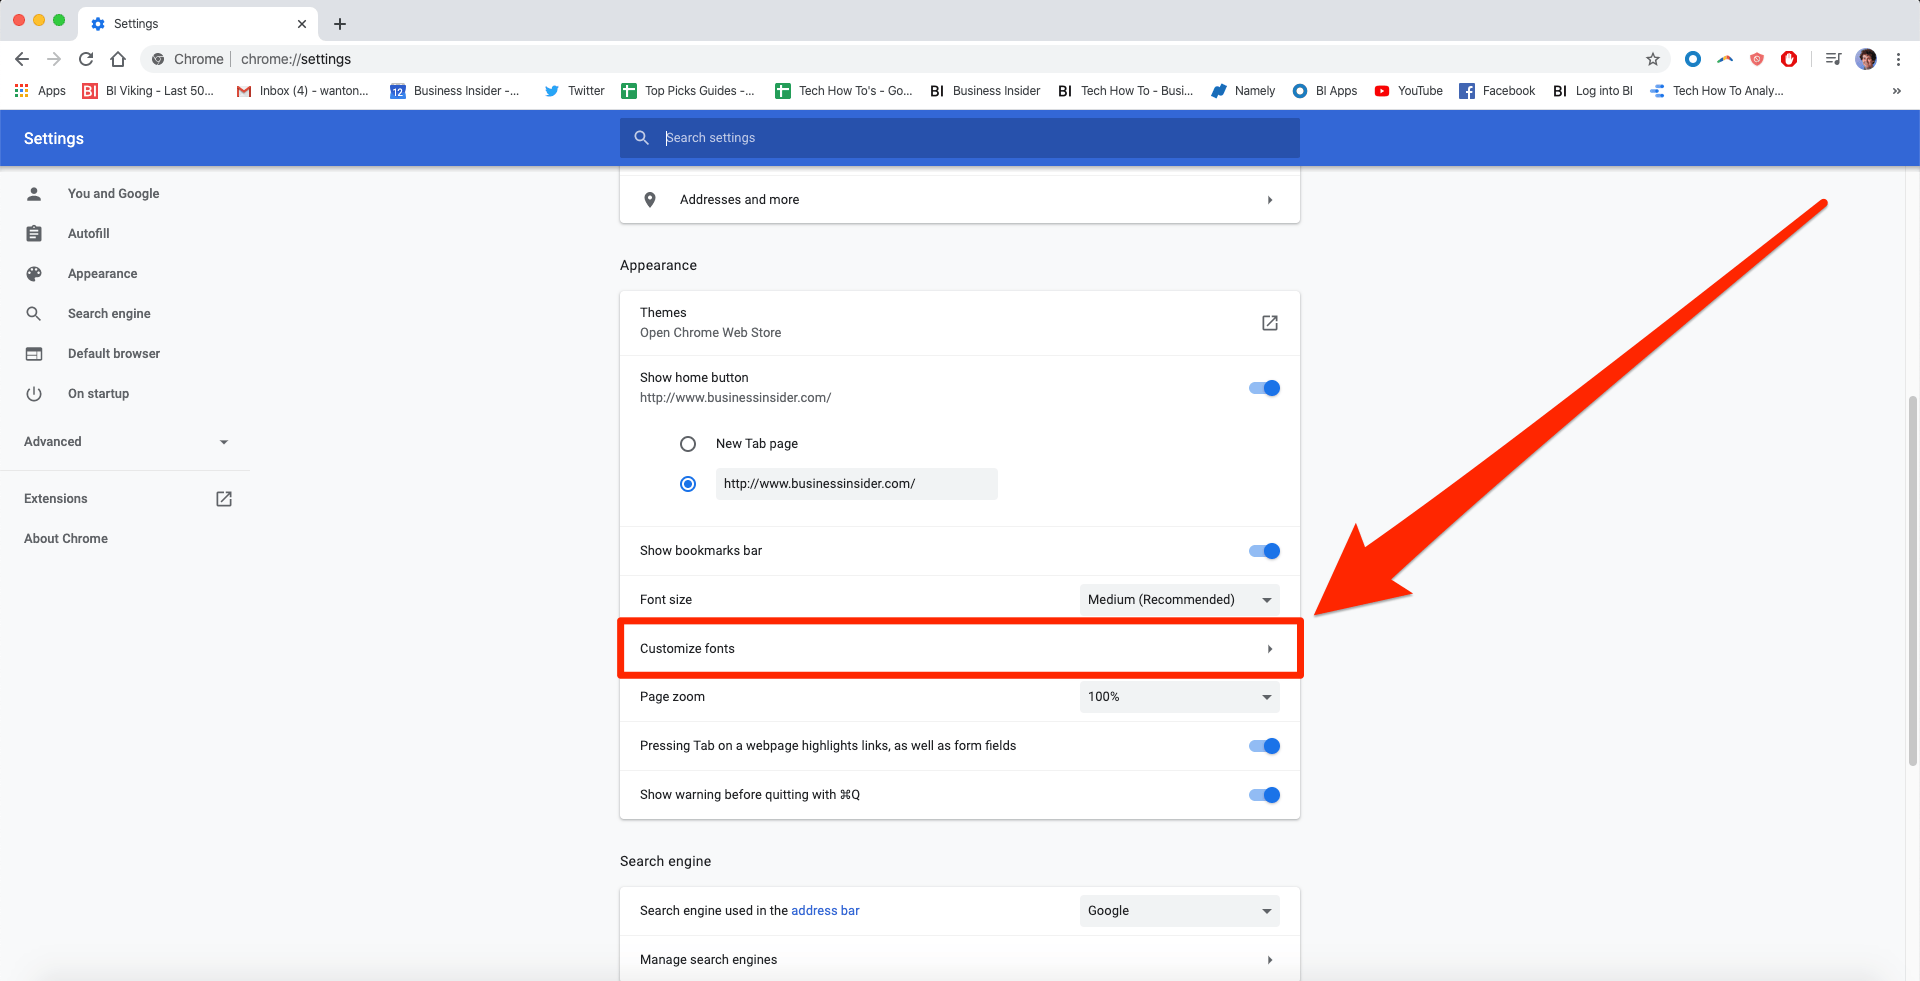Open the YouTube bookmark
1920x981 pixels.
(1408, 91)
